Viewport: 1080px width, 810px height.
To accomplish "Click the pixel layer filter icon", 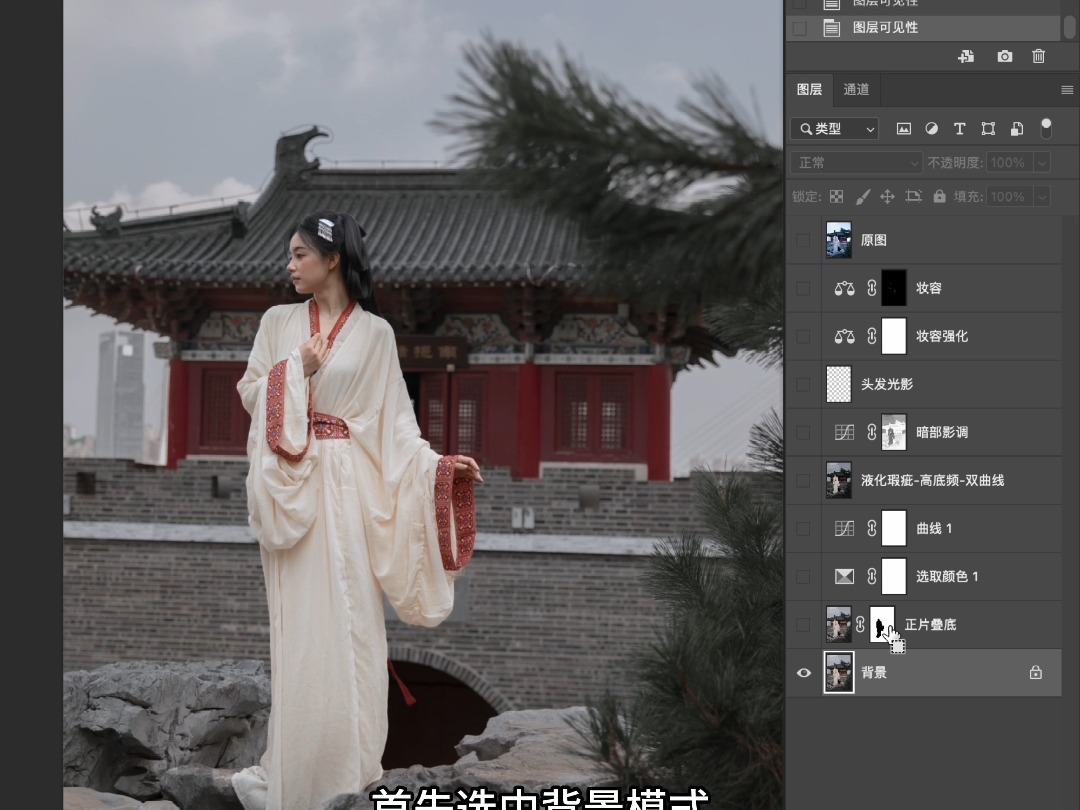I will pyautogui.click(x=904, y=128).
